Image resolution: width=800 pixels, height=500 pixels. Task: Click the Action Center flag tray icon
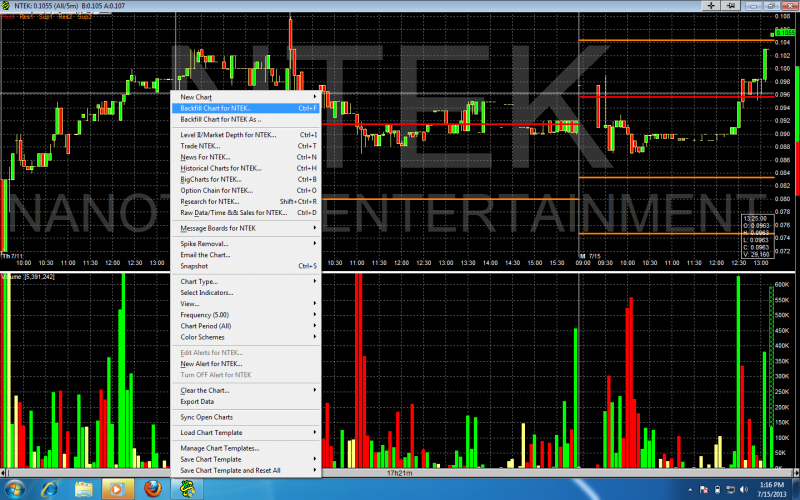point(704,490)
